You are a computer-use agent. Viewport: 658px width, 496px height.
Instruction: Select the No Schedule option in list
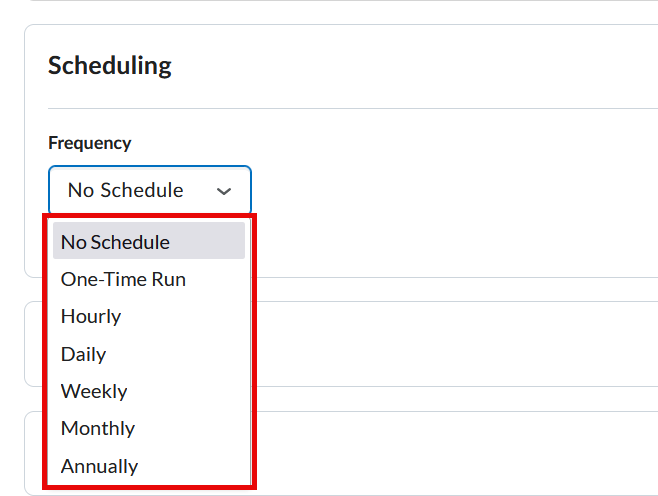[115, 242]
